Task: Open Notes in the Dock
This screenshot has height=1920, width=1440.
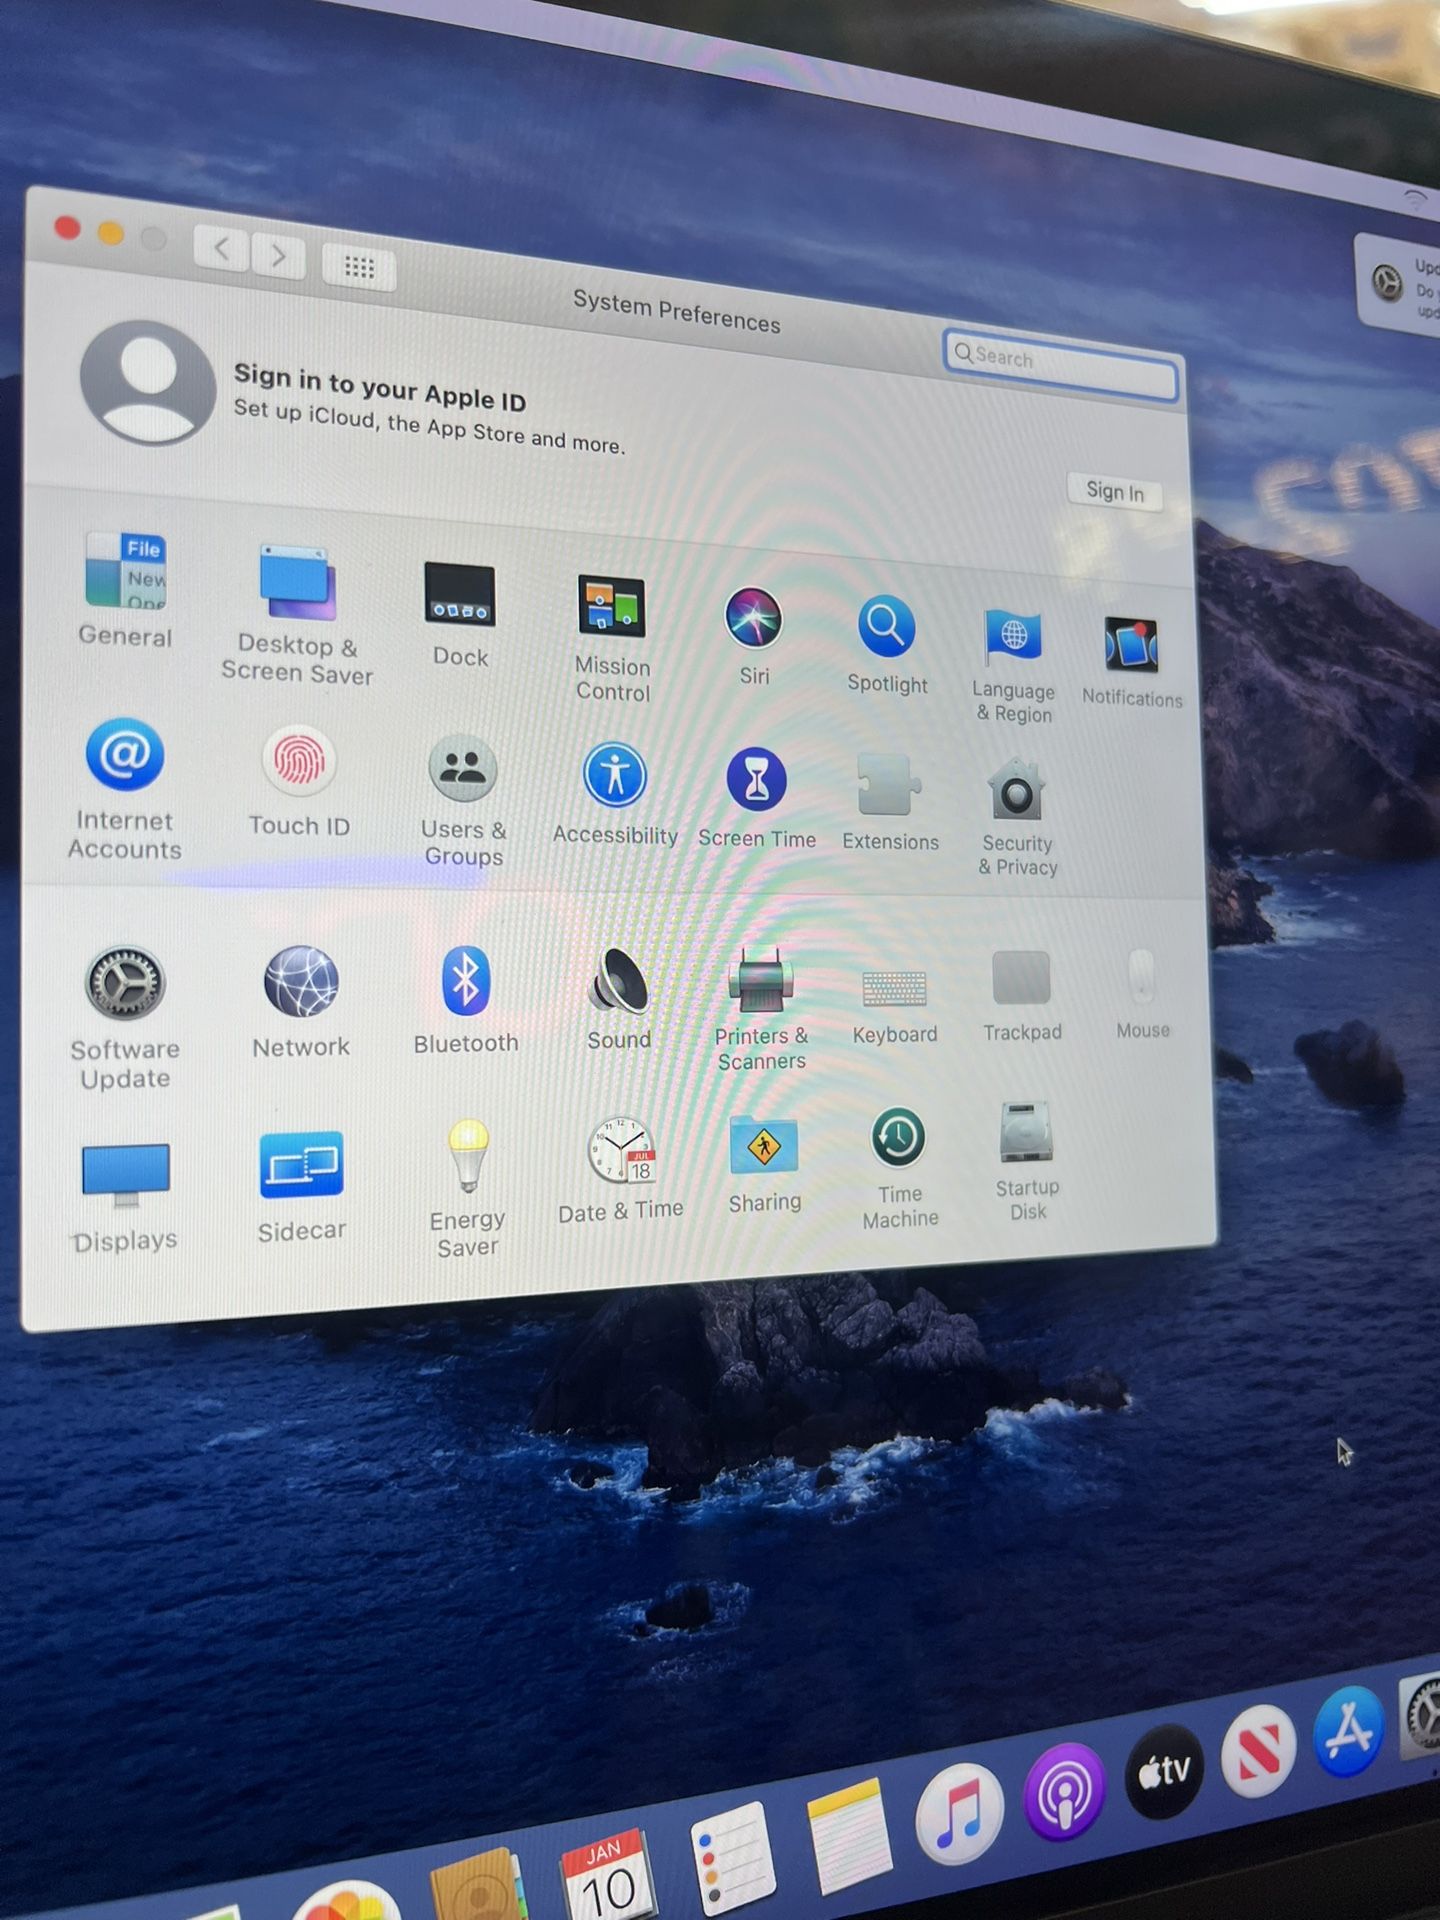Action: 849,1838
